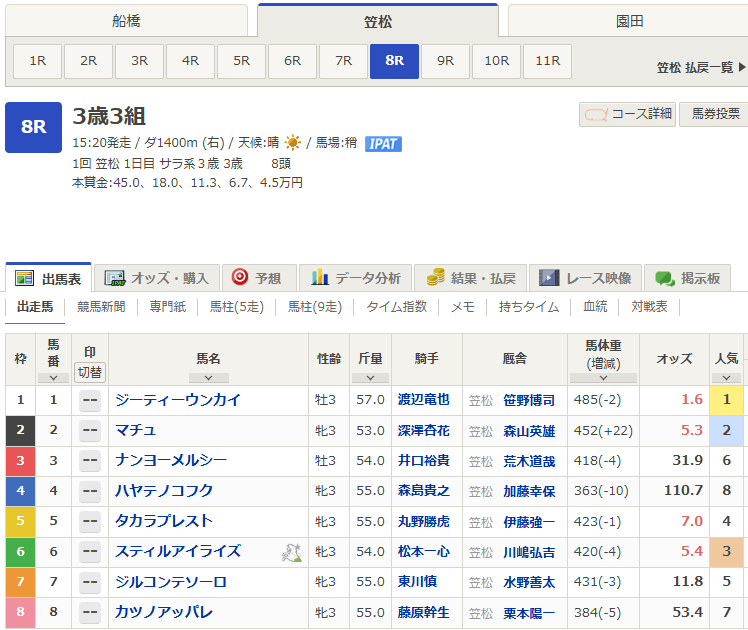Toggle mark selector for スティルアイライズ
The image size is (748, 630).
[90, 552]
